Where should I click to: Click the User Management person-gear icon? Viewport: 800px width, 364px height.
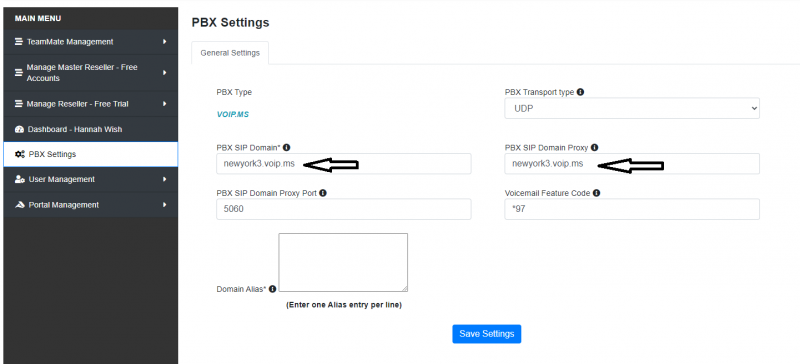click(20, 180)
